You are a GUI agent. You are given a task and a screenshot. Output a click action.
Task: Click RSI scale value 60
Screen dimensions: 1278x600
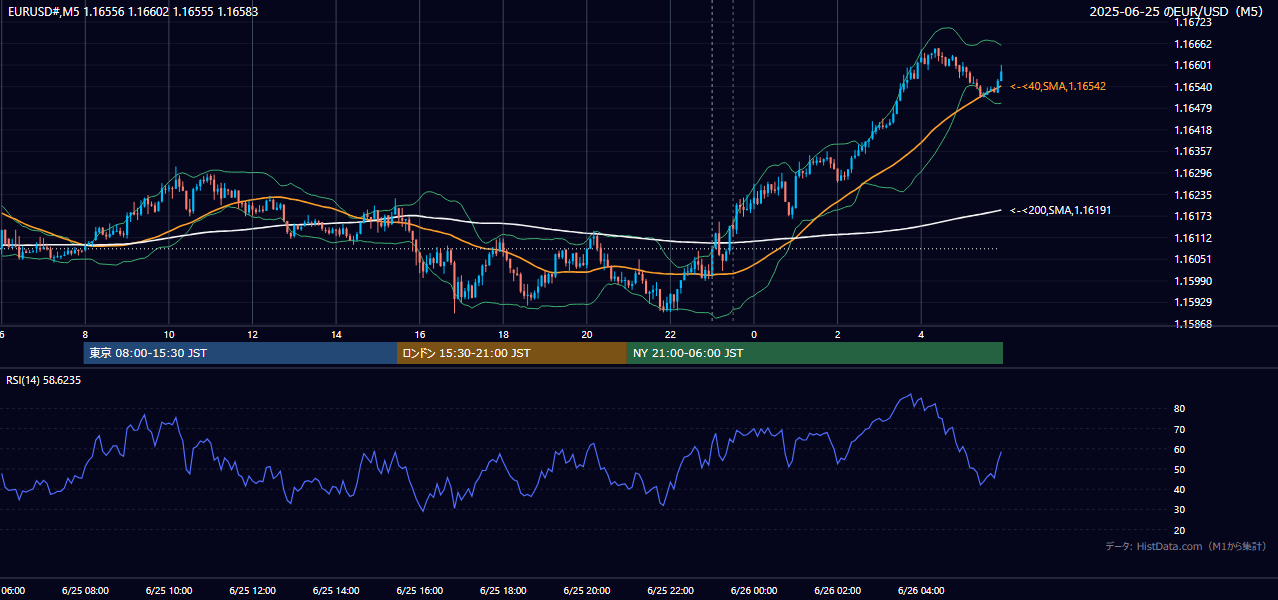click(x=1180, y=450)
